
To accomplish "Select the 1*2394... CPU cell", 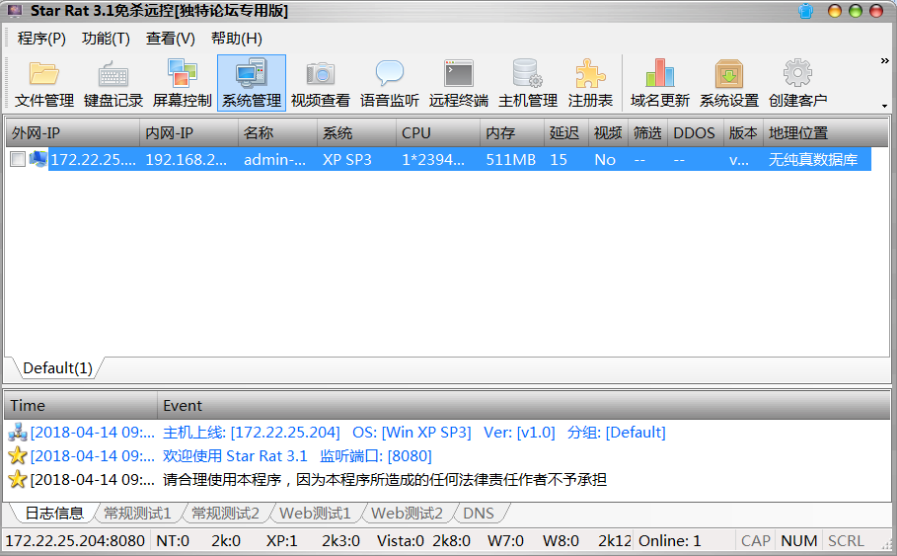I will tap(434, 160).
